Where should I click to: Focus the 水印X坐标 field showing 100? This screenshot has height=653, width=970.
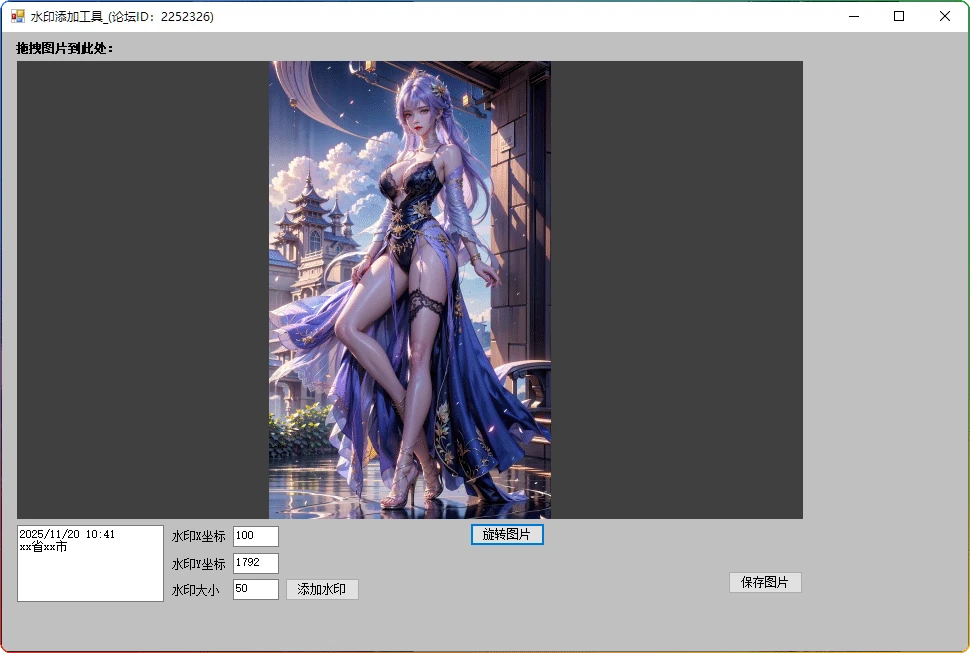click(x=255, y=537)
